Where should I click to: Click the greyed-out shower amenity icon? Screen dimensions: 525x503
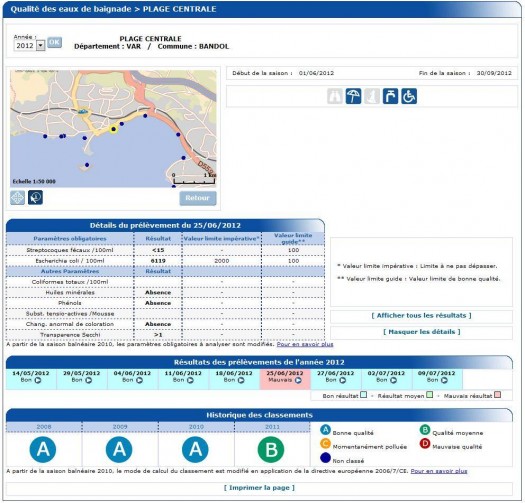372,96
